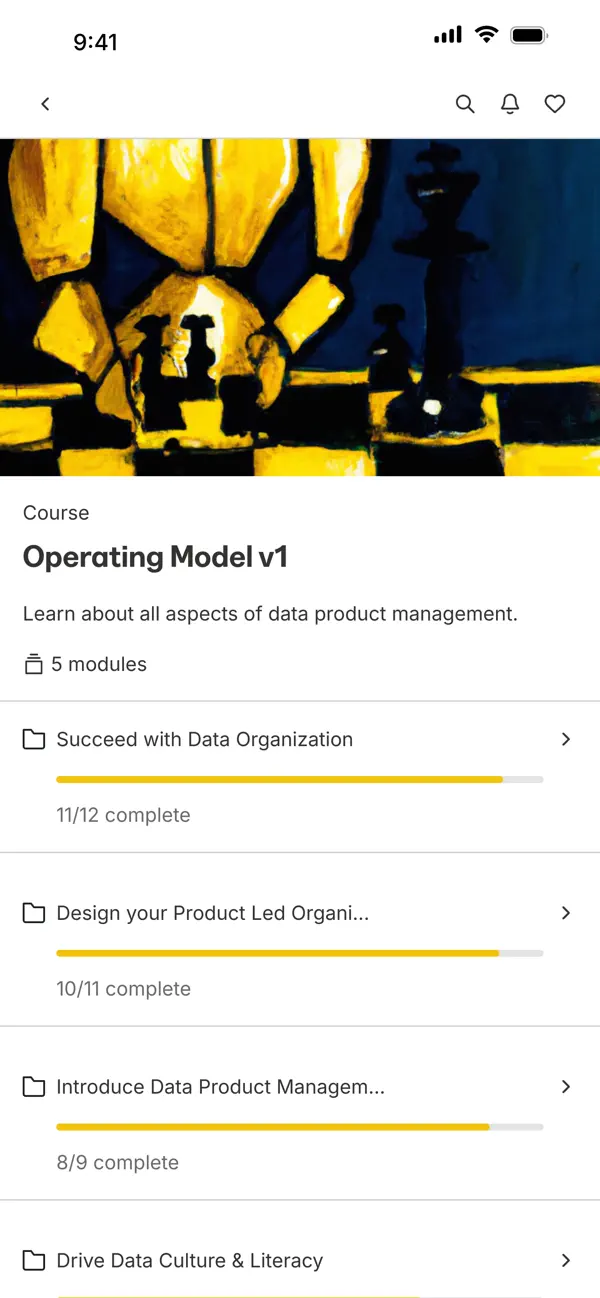Click folder icon beside Succeed with Data Organization
600x1298 pixels.
pos(34,740)
